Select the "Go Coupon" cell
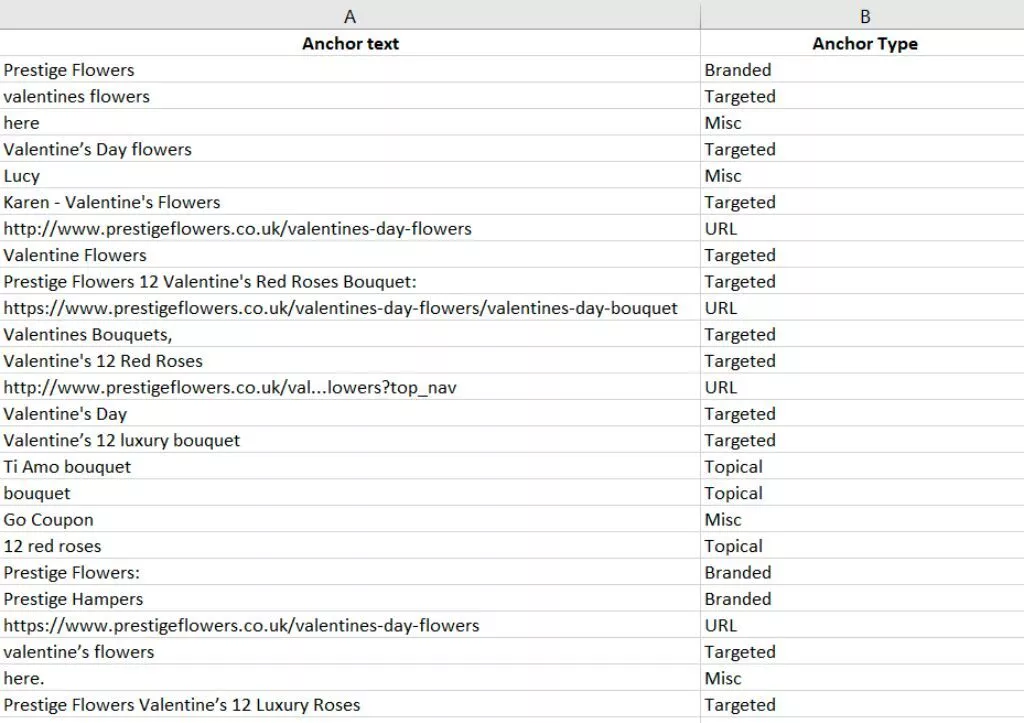Screen dimensions: 1024x723 pos(48,520)
